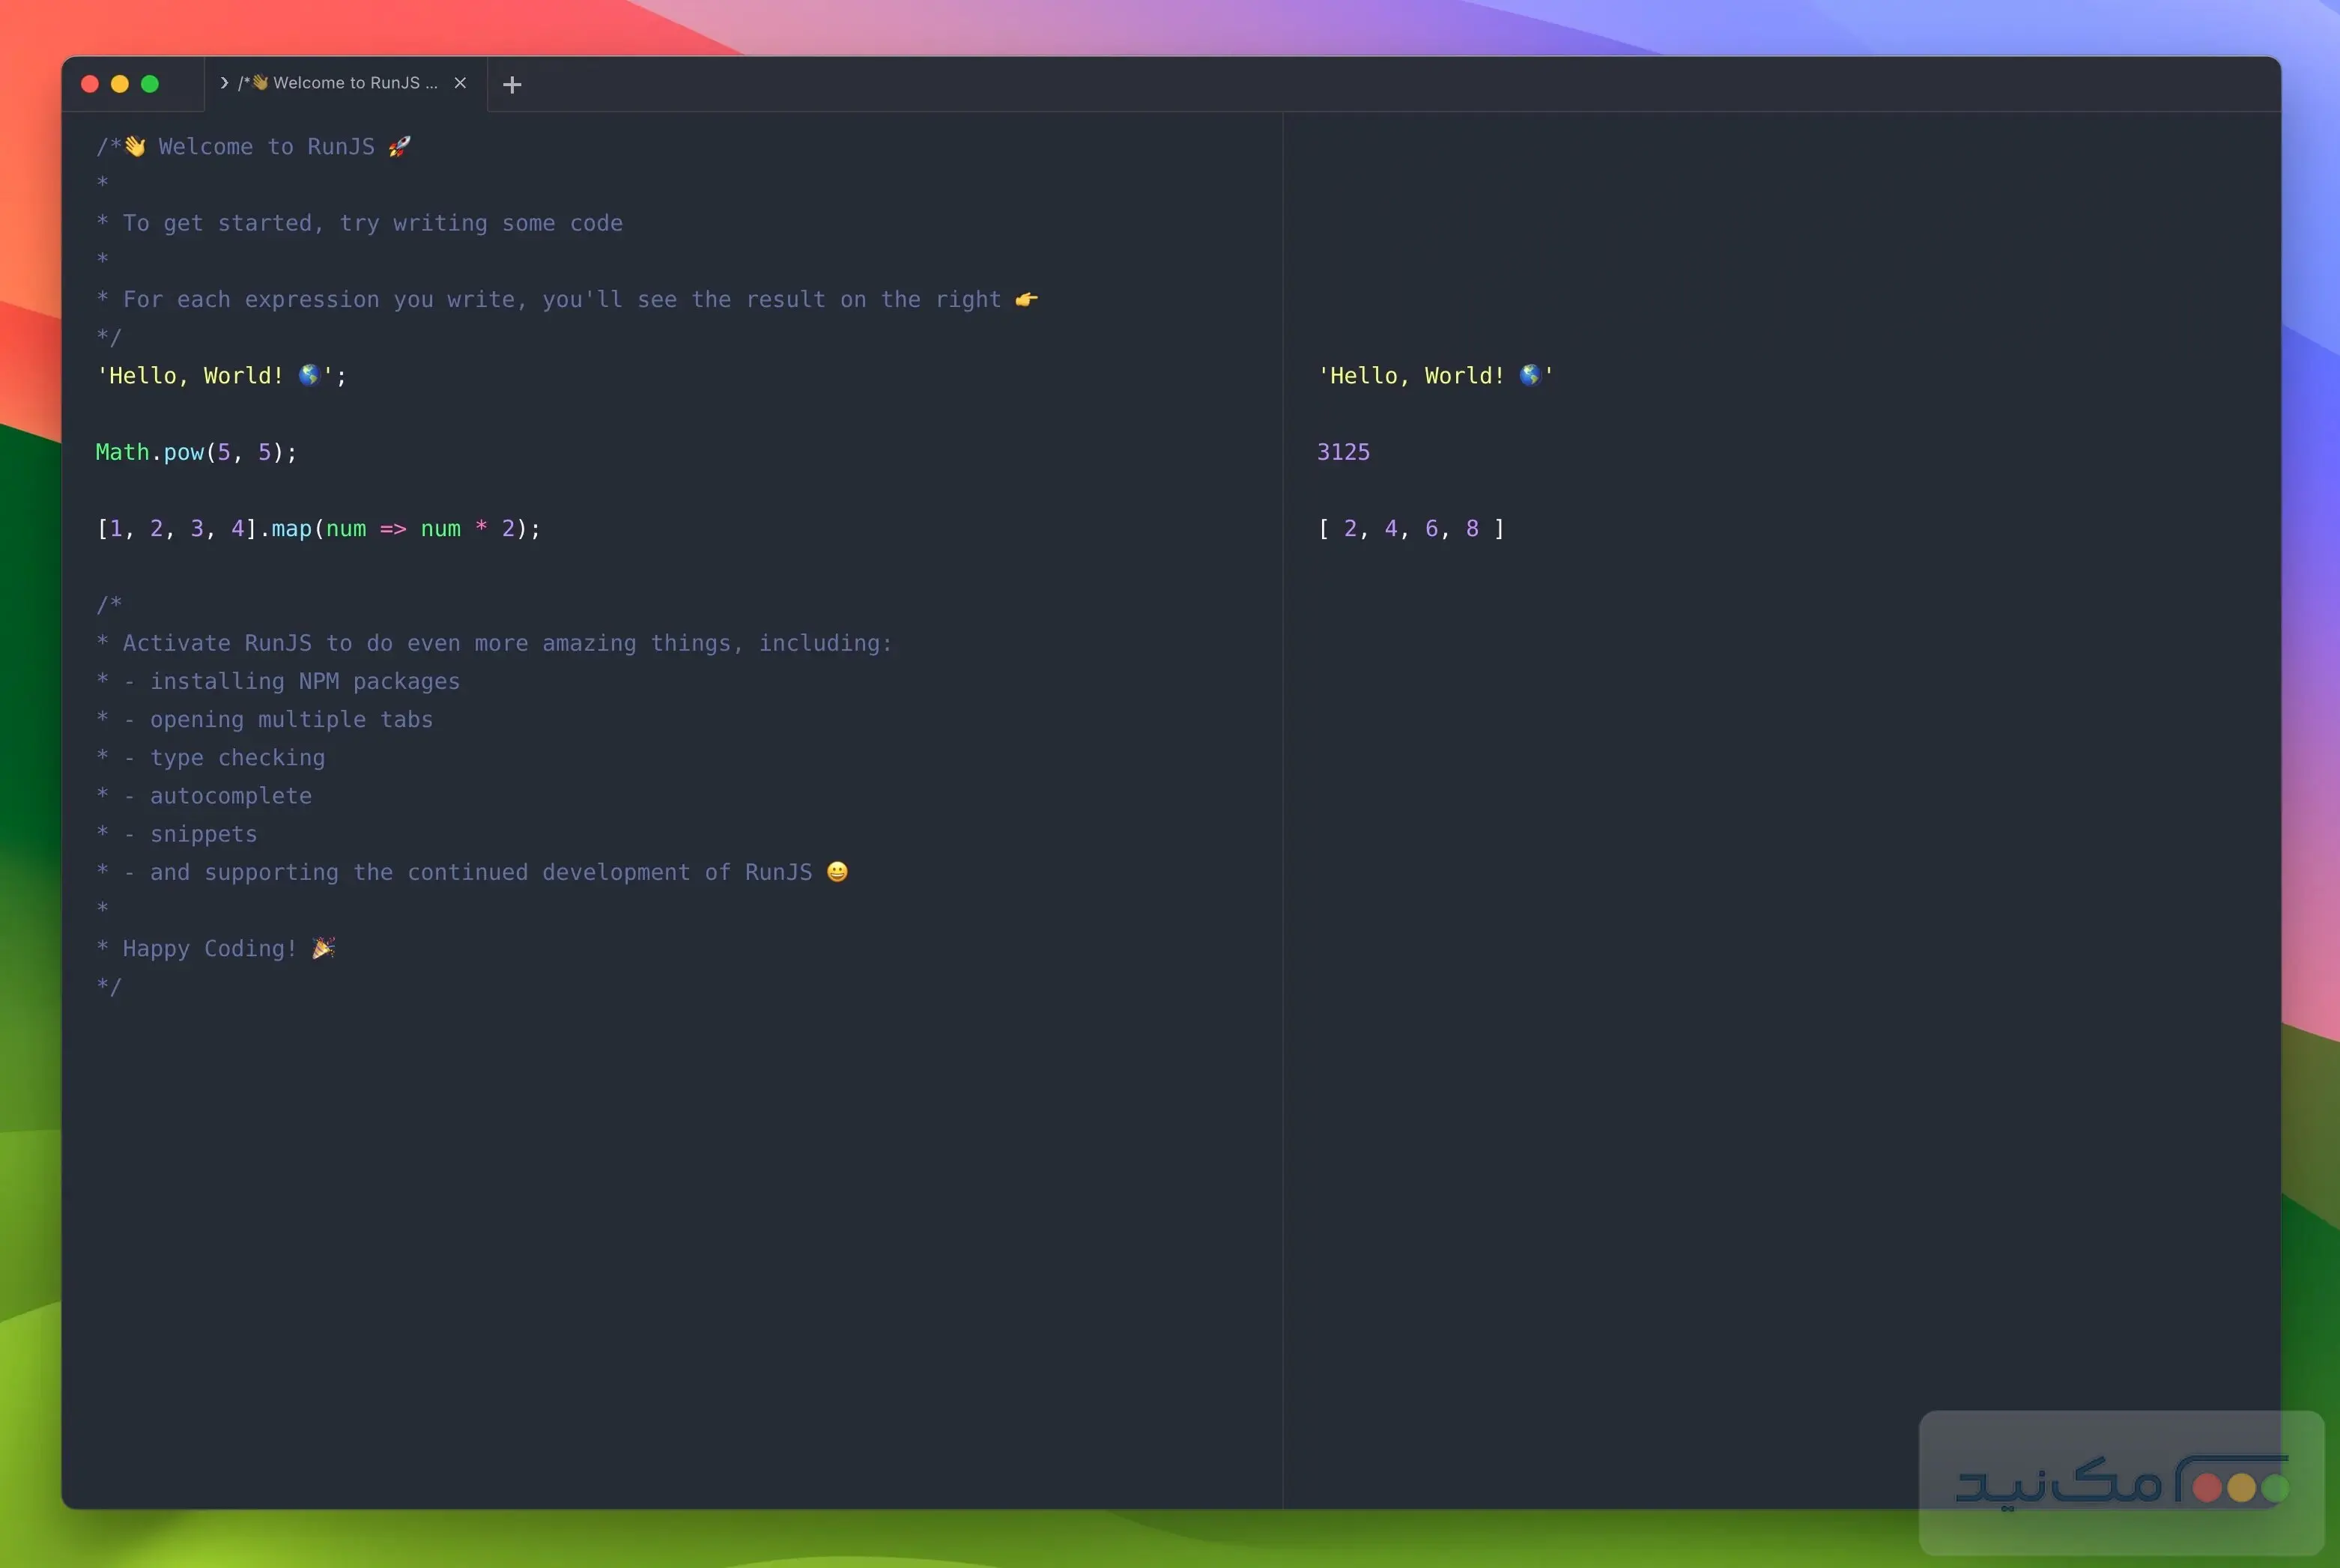Image resolution: width=2340 pixels, height=1568 pixels.
Task: Click the green fullscreen window button
Action: tap(150, 84)
